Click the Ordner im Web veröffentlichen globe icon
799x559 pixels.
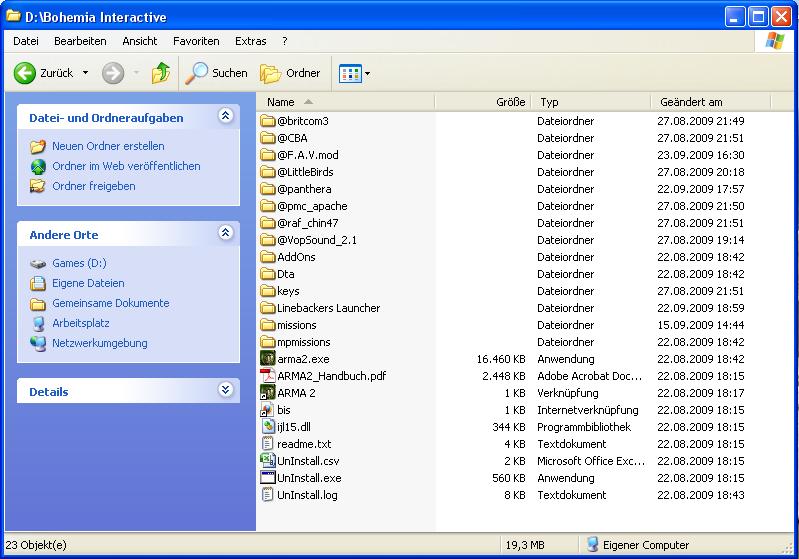tap(38, 166)
